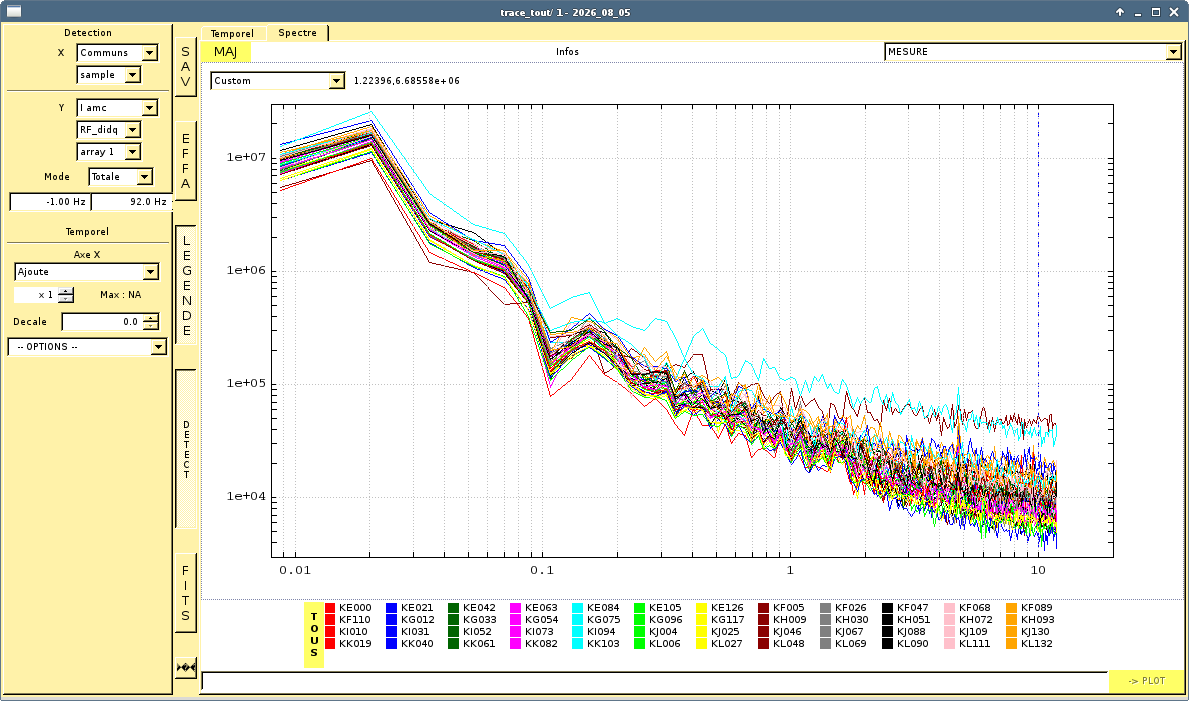This screenshot has width=1189, height=701.
Task: Toggle all traces with the TOUS button
Action: click(314, 635)
